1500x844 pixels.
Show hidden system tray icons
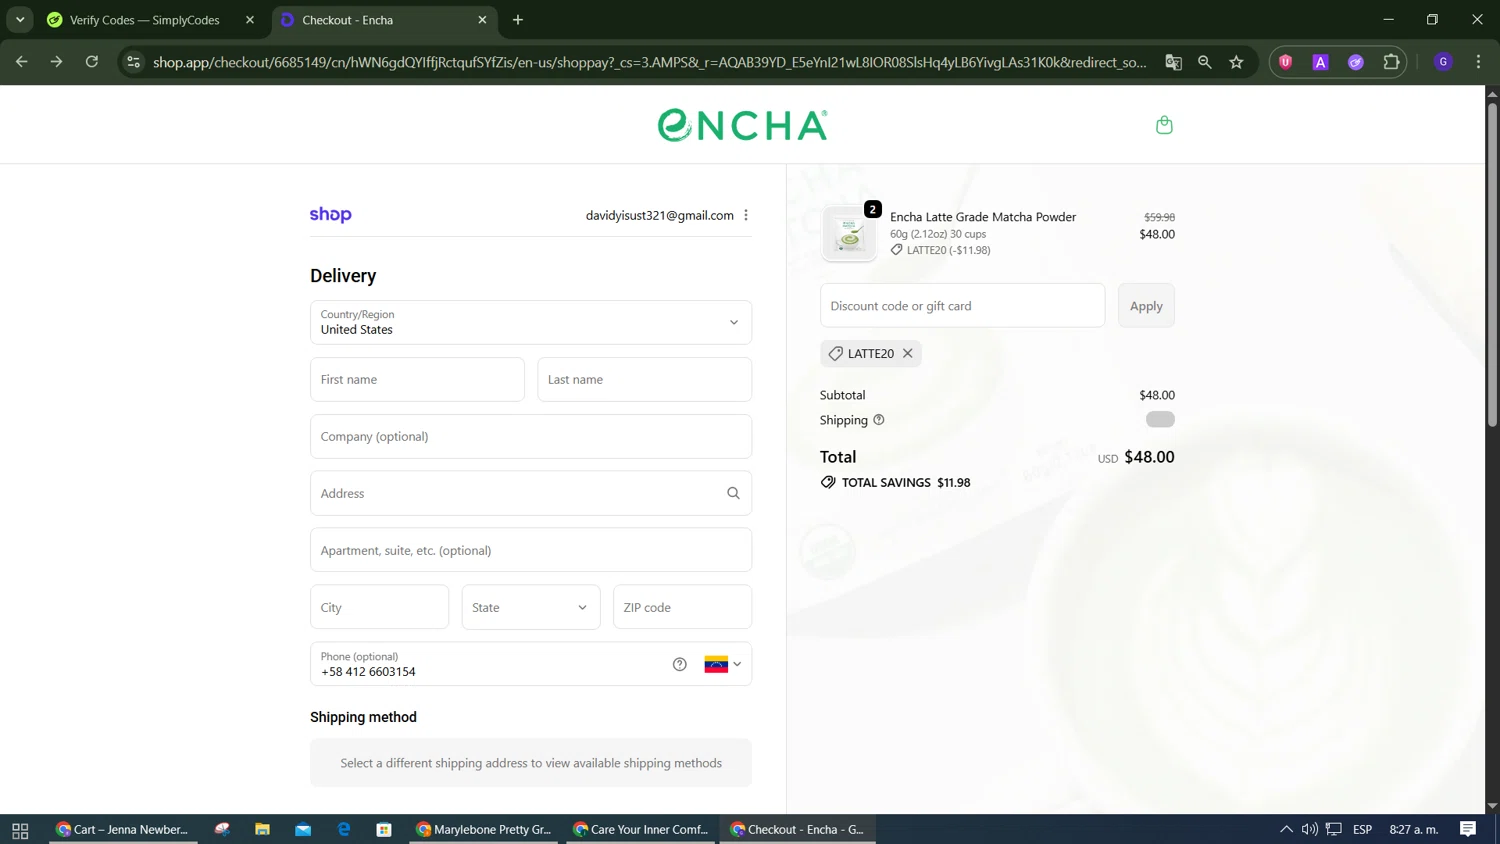click(1286, 830)
